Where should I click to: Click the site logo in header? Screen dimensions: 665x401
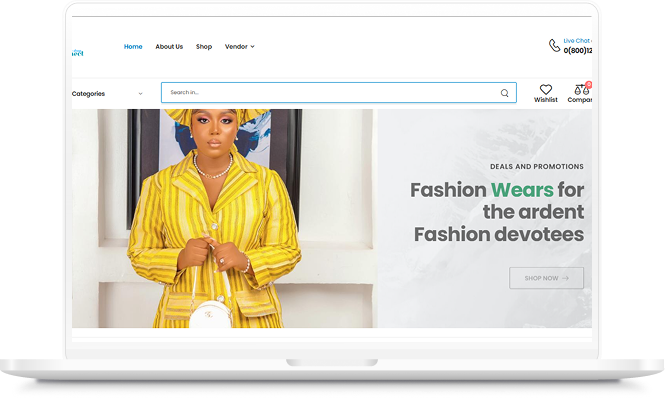[77, 51]
